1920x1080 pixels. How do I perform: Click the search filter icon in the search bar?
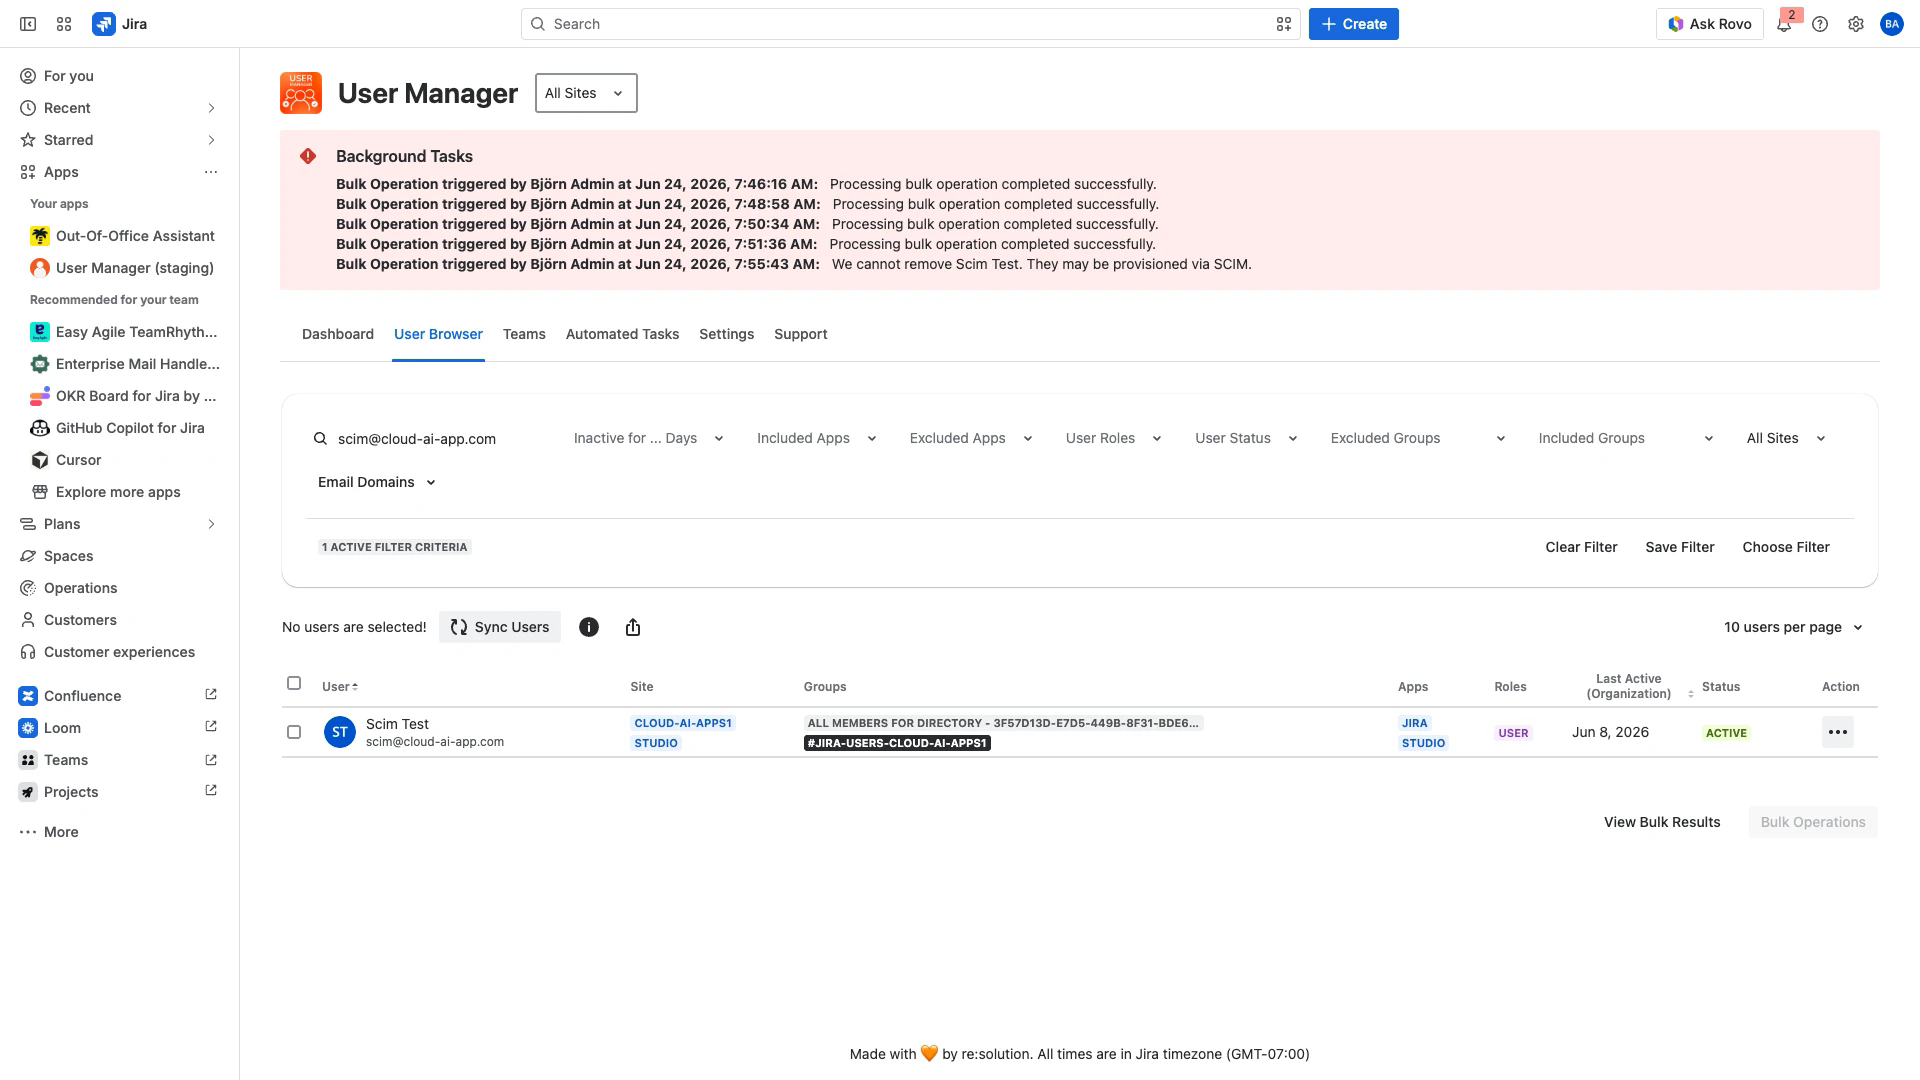pyautogui.click(x=1284, y=24)
